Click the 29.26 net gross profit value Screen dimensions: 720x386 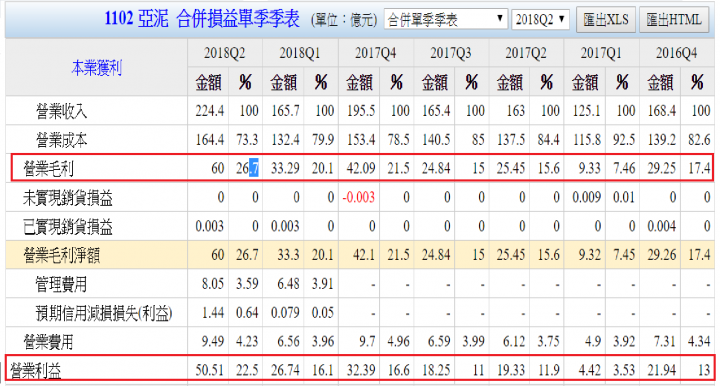pyautogui.click(x=662, y=255)
